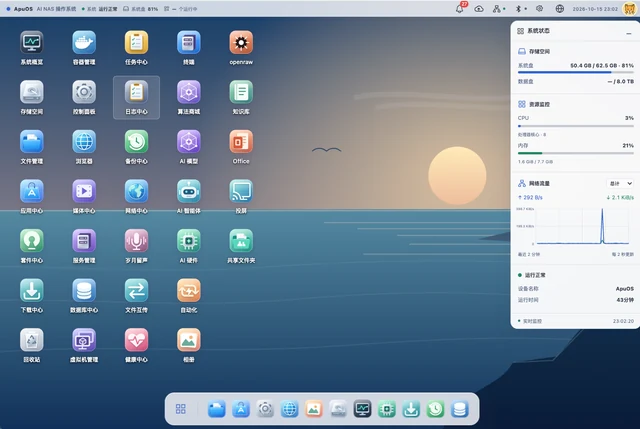Open the openraw desktop app icon
Viewport: 640px width, 429px height.
[241, 42]
